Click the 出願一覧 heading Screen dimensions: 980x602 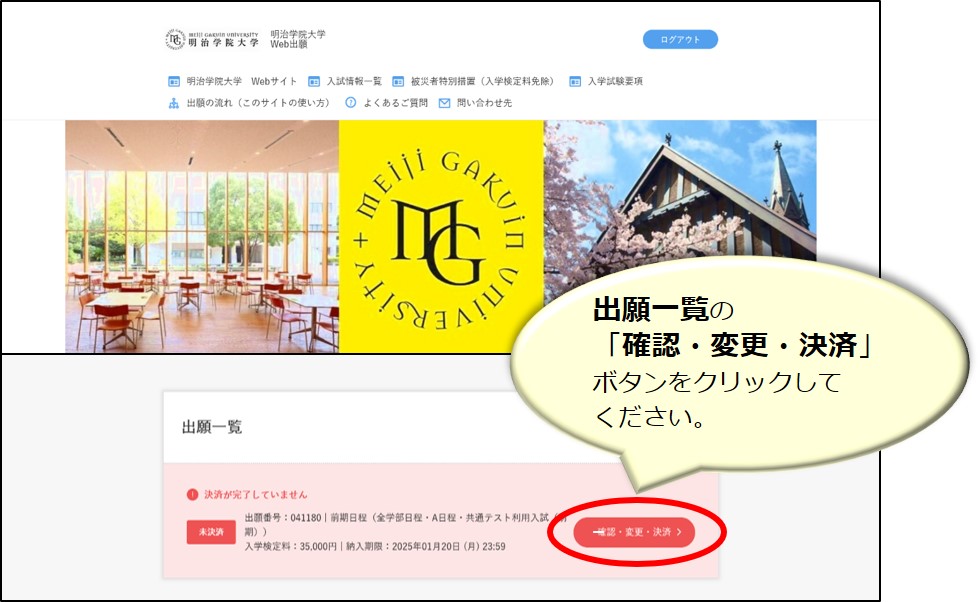click(x=212, y=427)
